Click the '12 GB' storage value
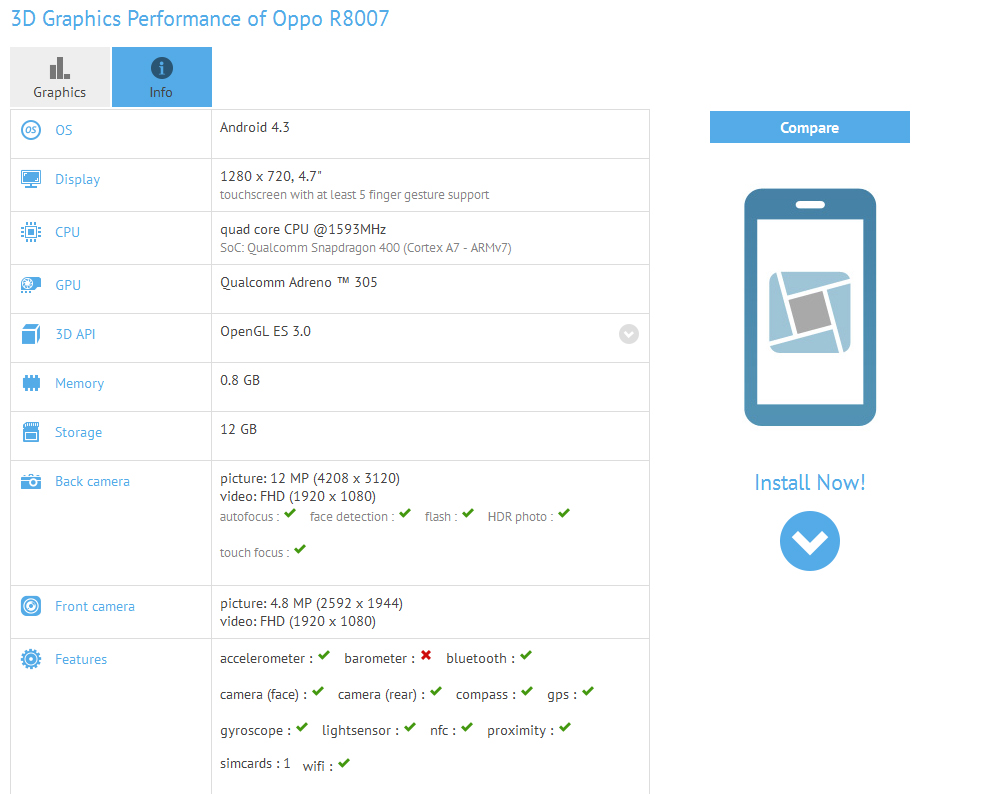This screenshot has width=1000, height=794. [239, 429]
